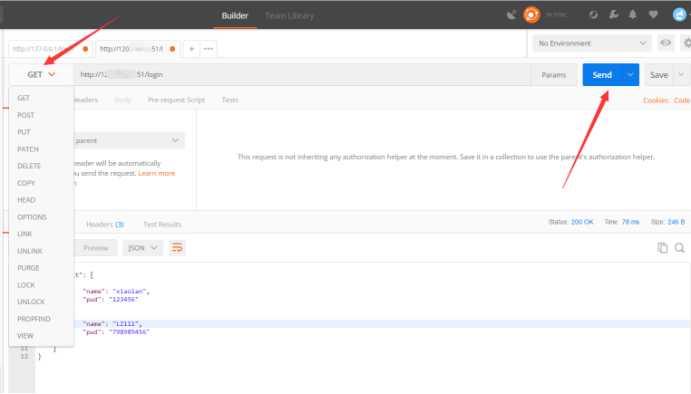
Task: Click the heart icon in header
Action: (x=653, y=15)
